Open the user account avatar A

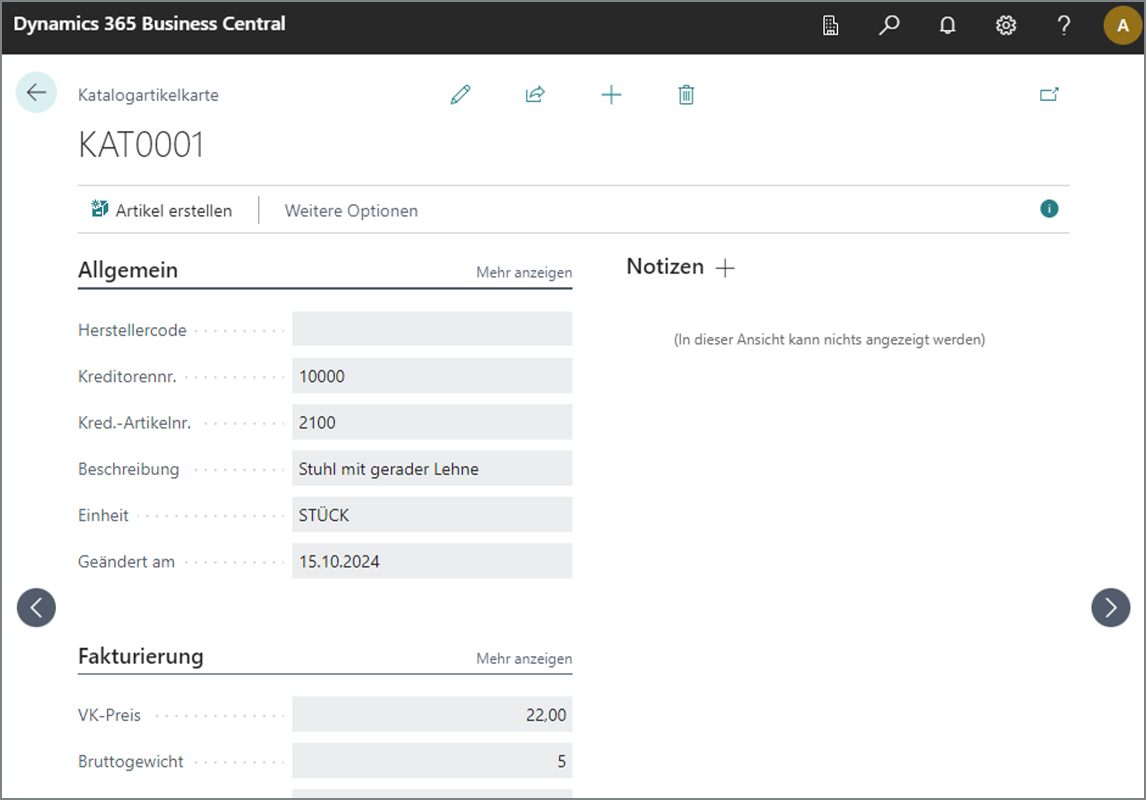click(1123, 26)
